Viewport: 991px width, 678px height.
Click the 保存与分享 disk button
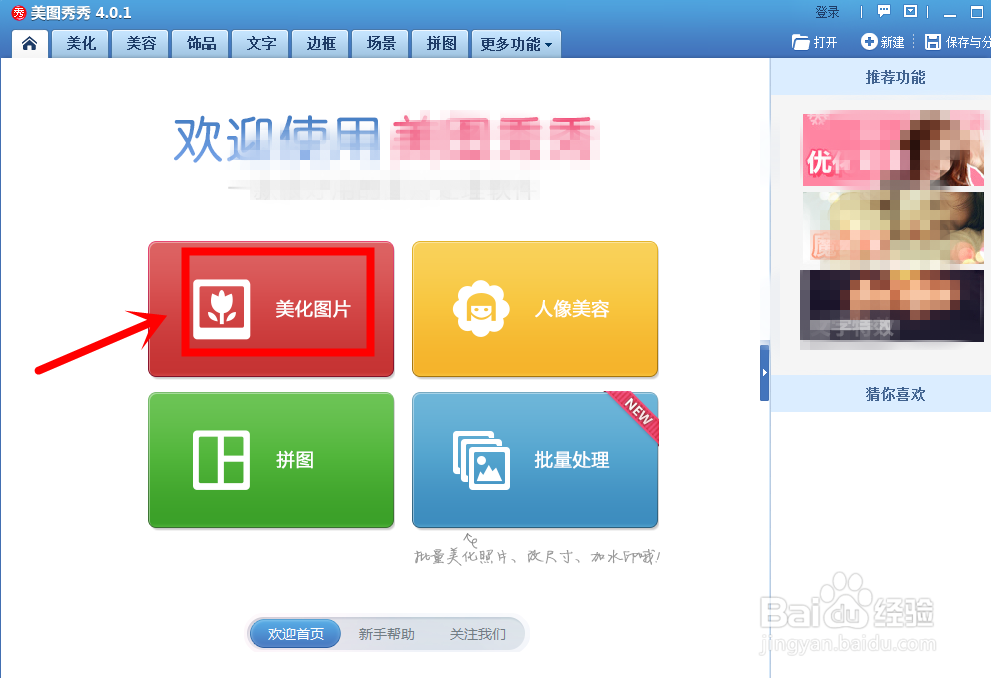(958, 42)
